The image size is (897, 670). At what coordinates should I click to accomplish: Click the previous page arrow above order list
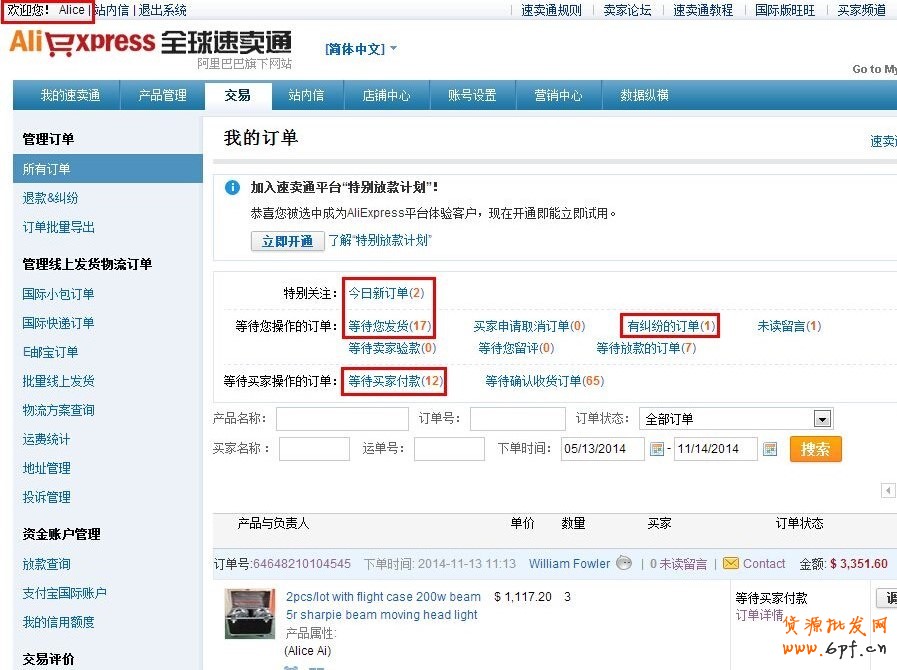point(887,490)
